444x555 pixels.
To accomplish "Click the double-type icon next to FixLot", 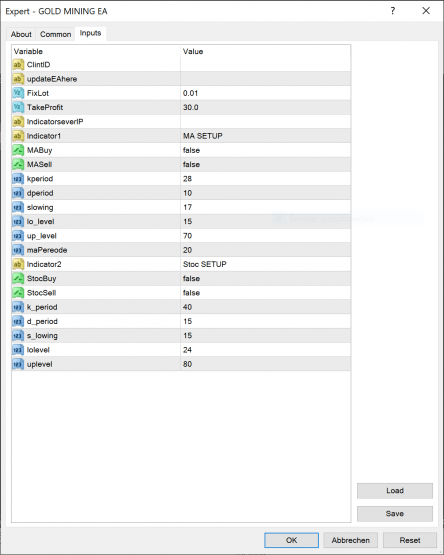I will click(x=18, y=93).
